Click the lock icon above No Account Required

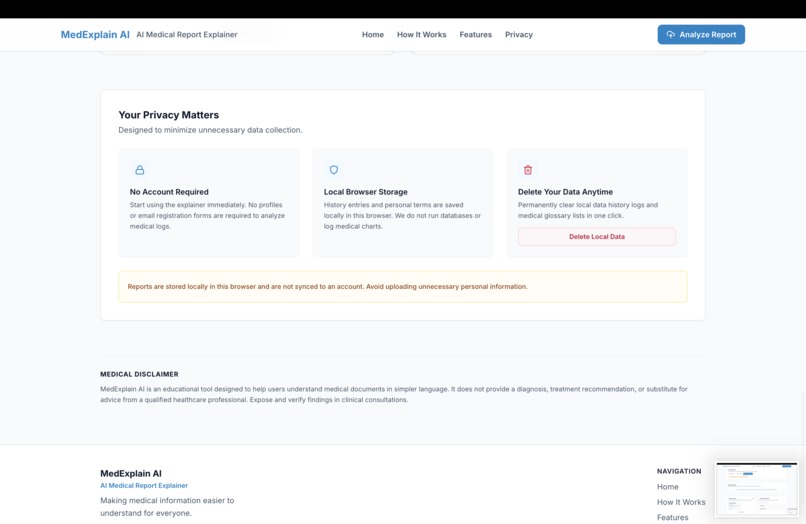click(139, 170)
